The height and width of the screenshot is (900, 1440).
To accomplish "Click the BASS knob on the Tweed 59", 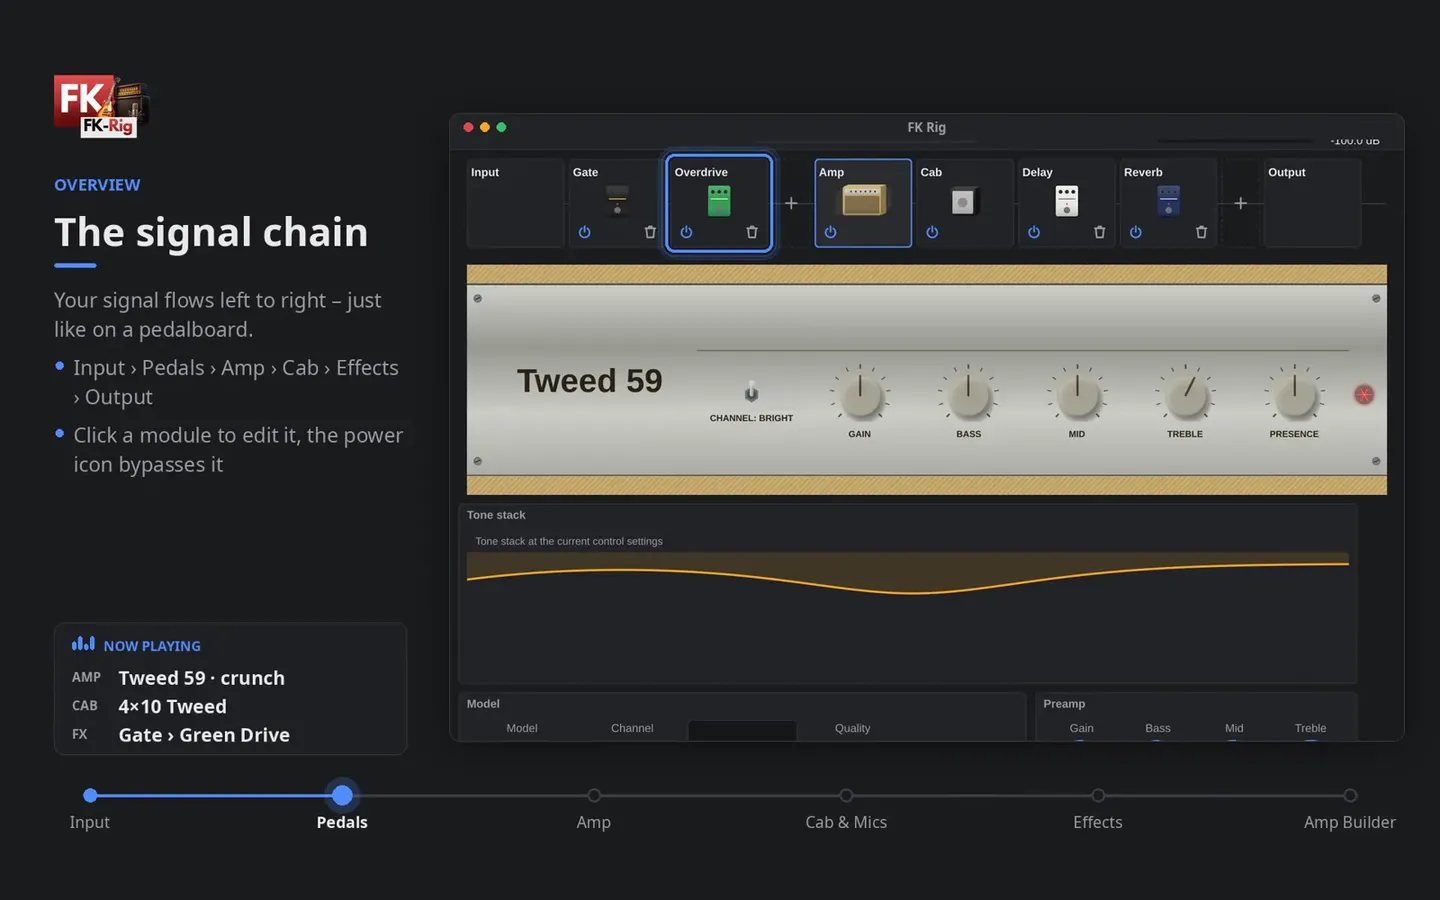I will (x=968, y=395).
